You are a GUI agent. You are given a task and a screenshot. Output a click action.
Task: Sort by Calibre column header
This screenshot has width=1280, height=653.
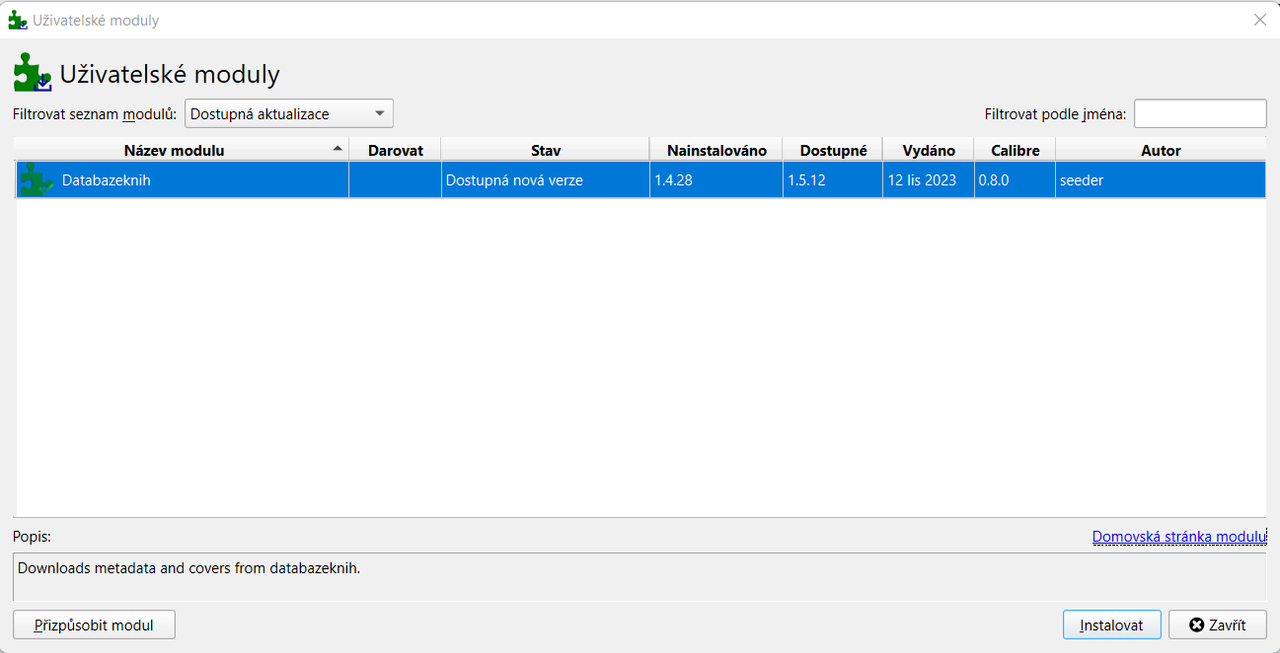[x=1015, y=150]
